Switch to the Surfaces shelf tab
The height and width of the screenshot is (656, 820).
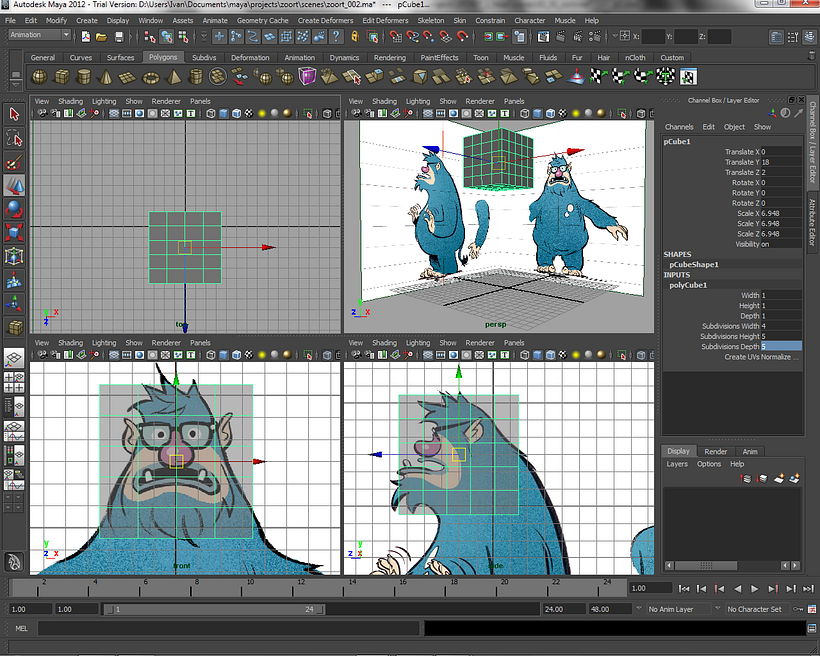click(120, 58)
